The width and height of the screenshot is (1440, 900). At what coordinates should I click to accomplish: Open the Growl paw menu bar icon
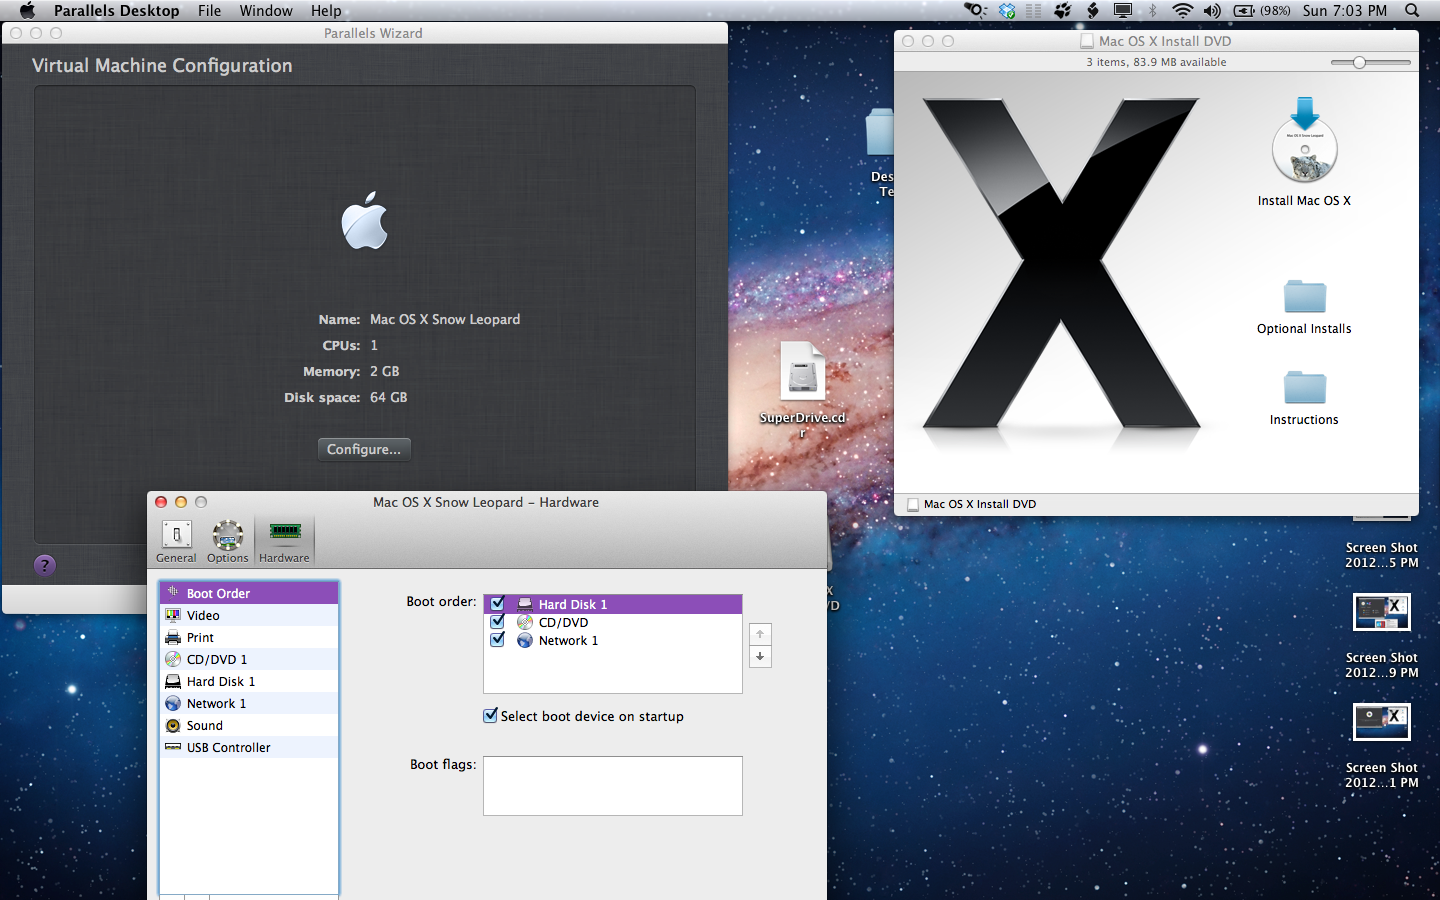point(1063,11)
